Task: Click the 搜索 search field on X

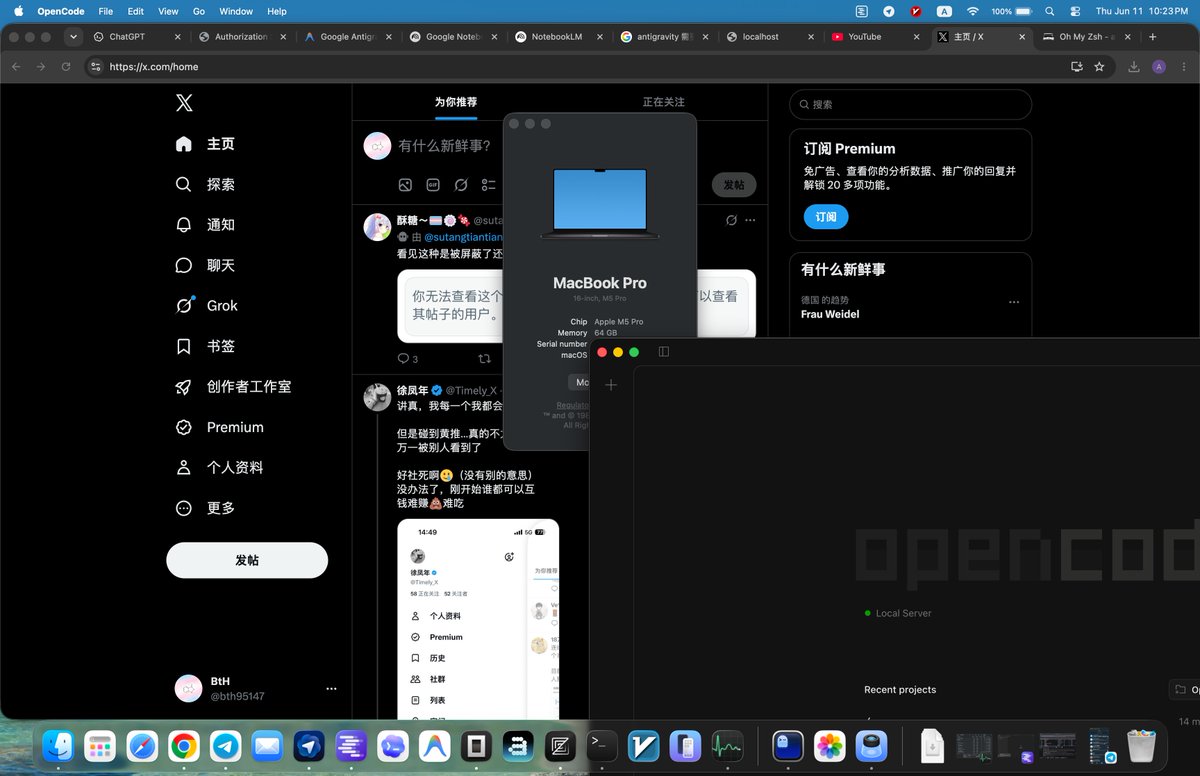Action: pos(910,104)
